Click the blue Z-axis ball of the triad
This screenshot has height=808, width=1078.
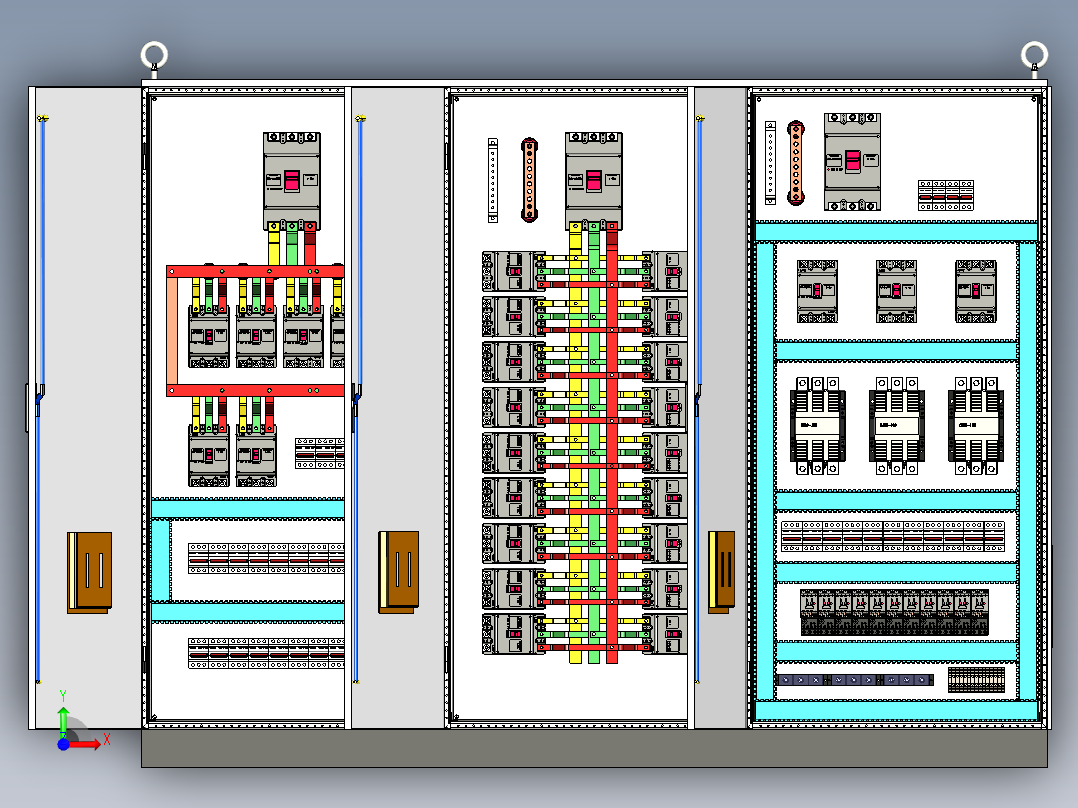coord(63,744)
